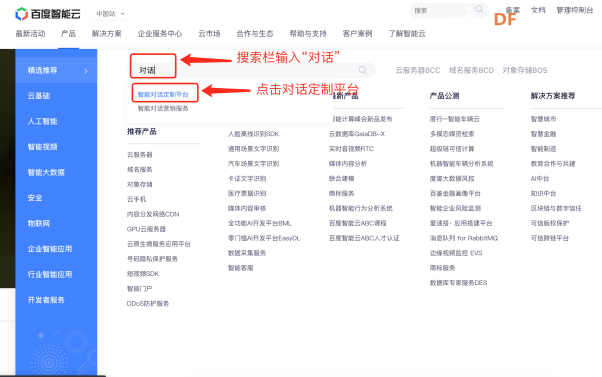This screenshot has height=377, width=602.
Task: Open 零门槛AI开发平台EasyDL link
Action: (264, 238)
